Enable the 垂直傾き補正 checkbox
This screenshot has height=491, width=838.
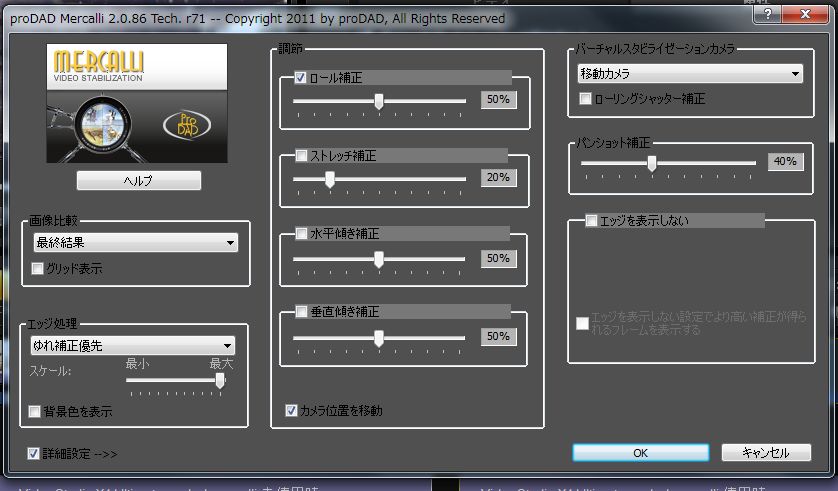[x=301, y=311]
